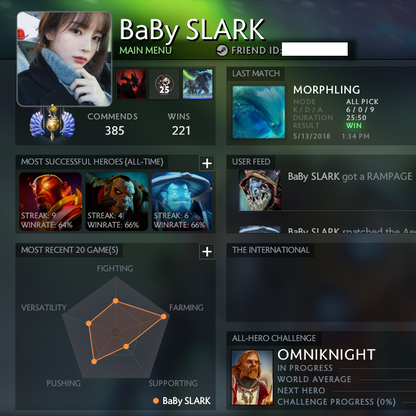Click BaBy SLARK got a RAMPAGE entry
Image resolution: width=416 pixels, height=416 pixels.
[x=350, y=177]
